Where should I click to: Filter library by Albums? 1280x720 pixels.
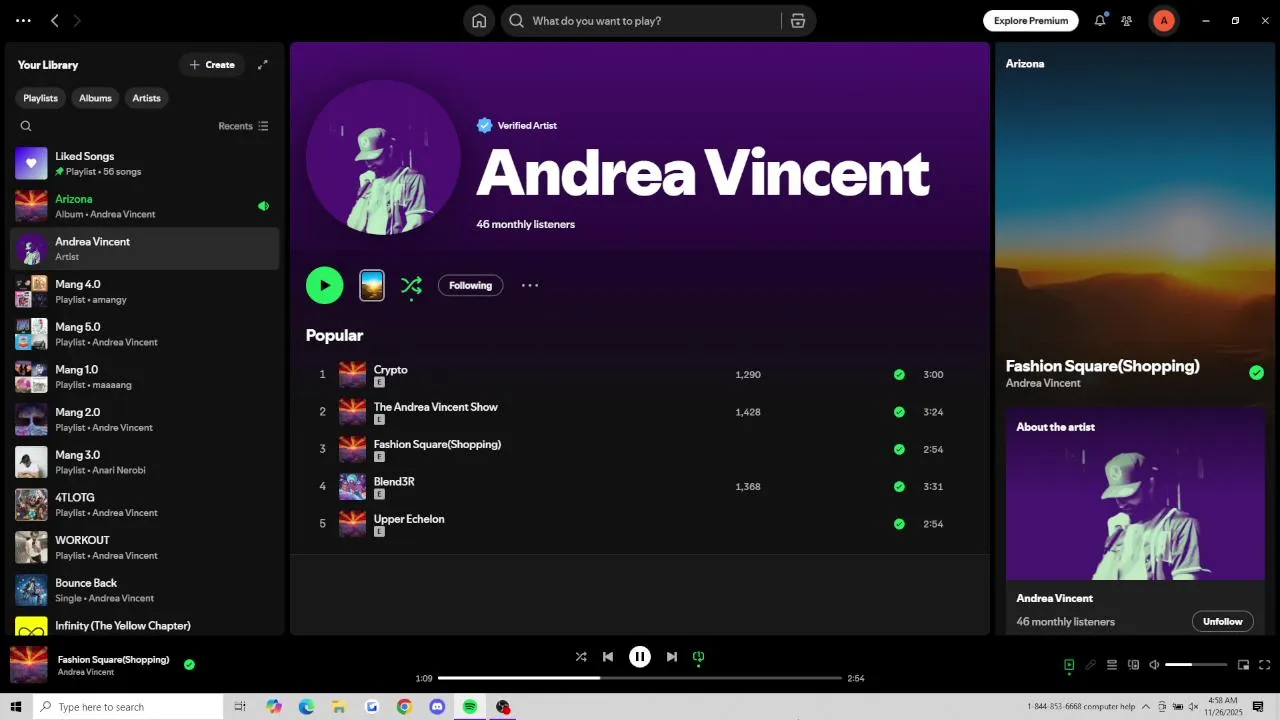(95, 98)
